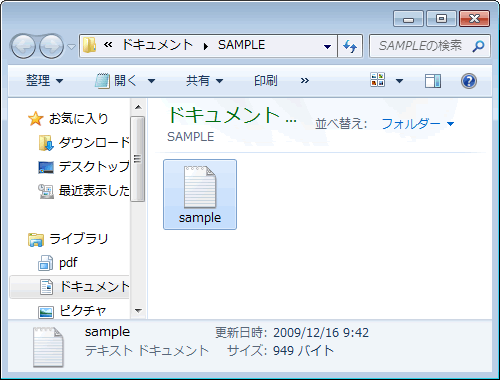Open ダウンロード in favorites
Screen dimensions: 500x380
pos(94,142)
